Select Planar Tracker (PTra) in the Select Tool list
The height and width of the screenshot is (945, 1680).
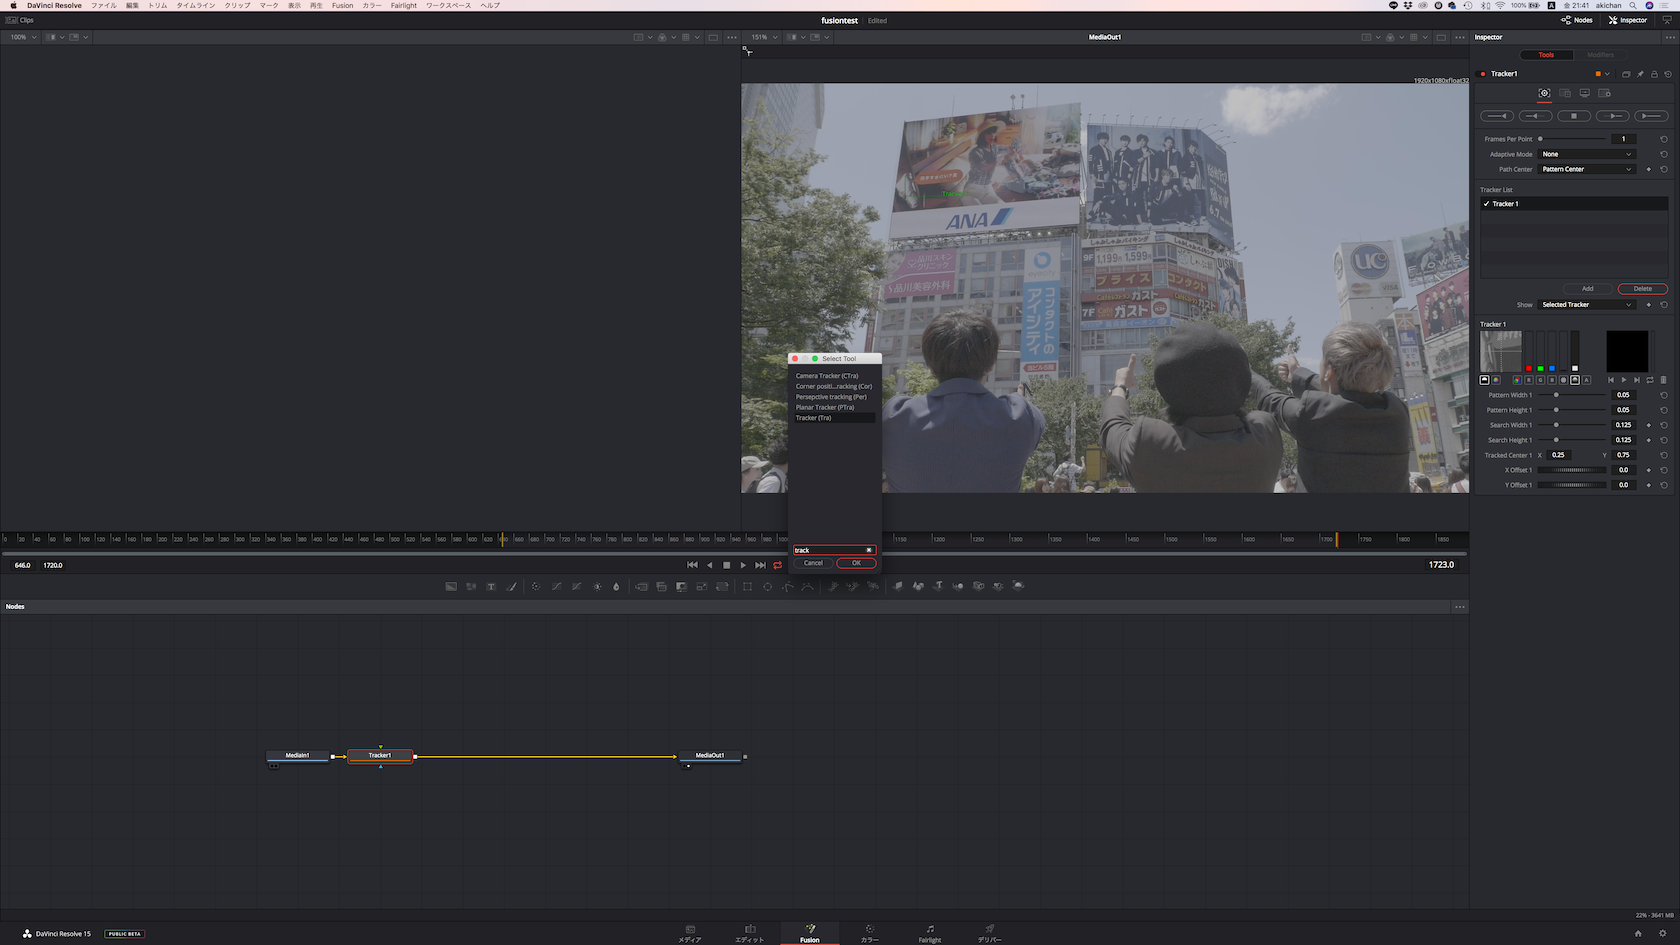tap(825, 407)
